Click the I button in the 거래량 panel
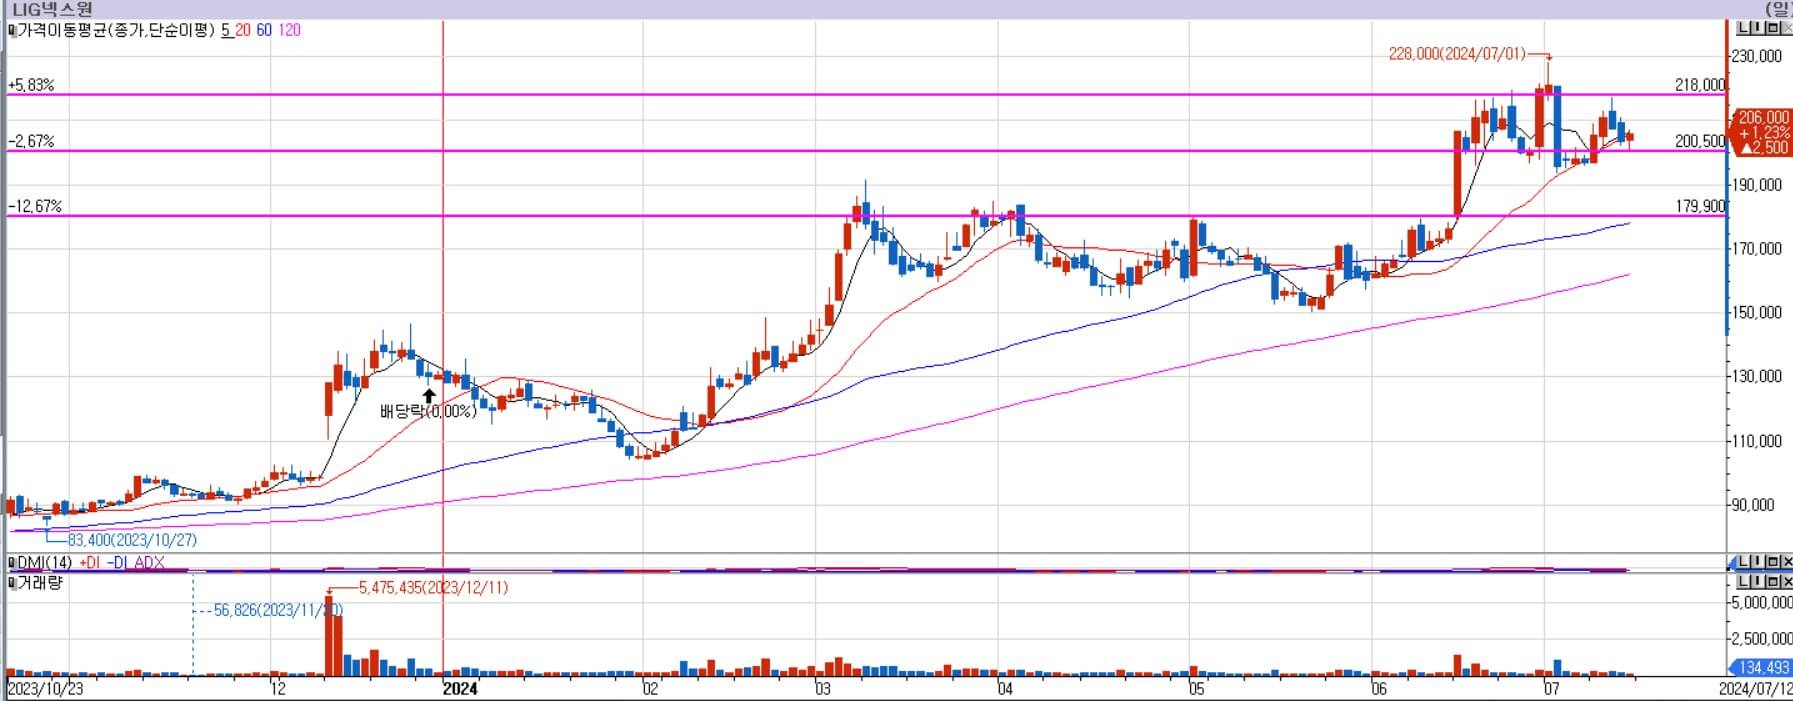Screen dimensions: 1793x701 (1759, 581)
